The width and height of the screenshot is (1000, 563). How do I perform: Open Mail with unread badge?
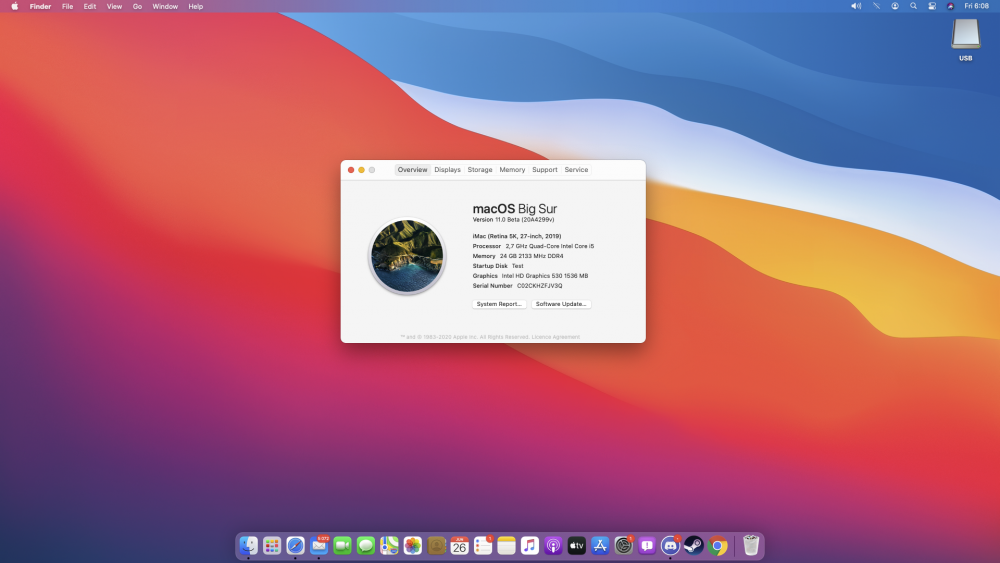(319, 546)
